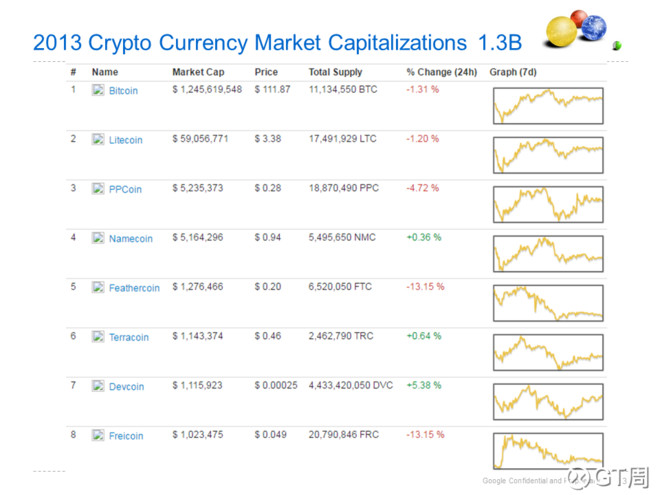The height and width of the screenshot is (495, 660).
Task: Sort by Total Supply column header
Action: tap(336, 72)
